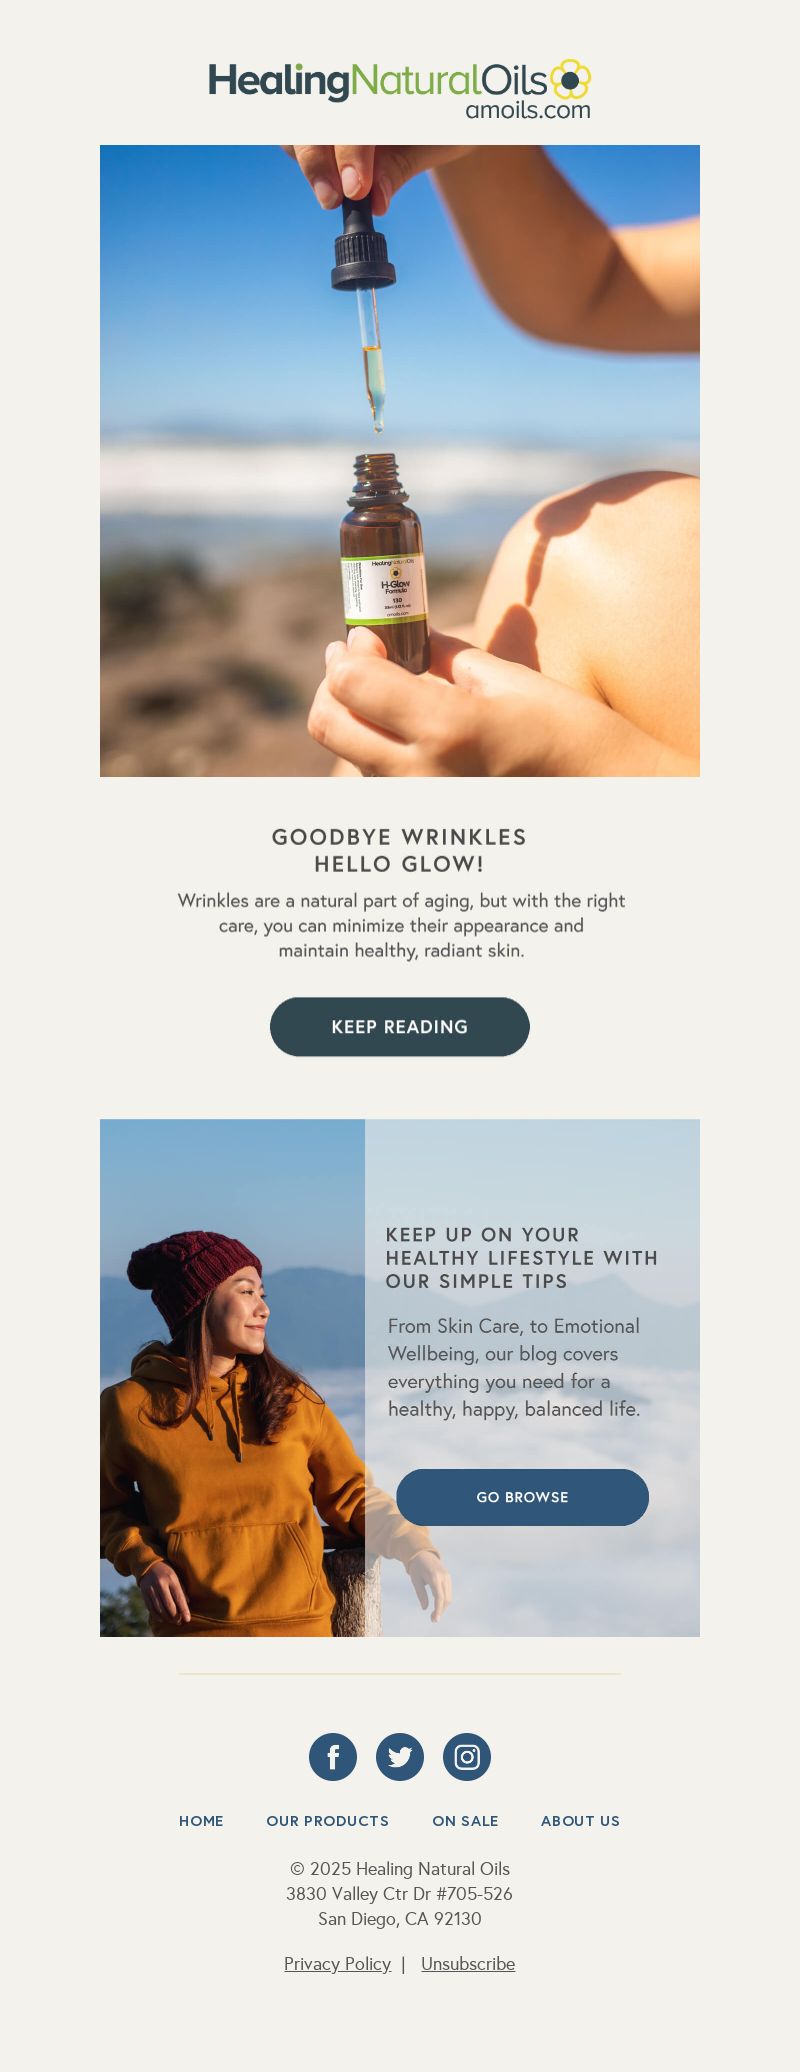800x2072 pixels.
Task: Click the Unsubscribe link
Action: (468, 1964)
